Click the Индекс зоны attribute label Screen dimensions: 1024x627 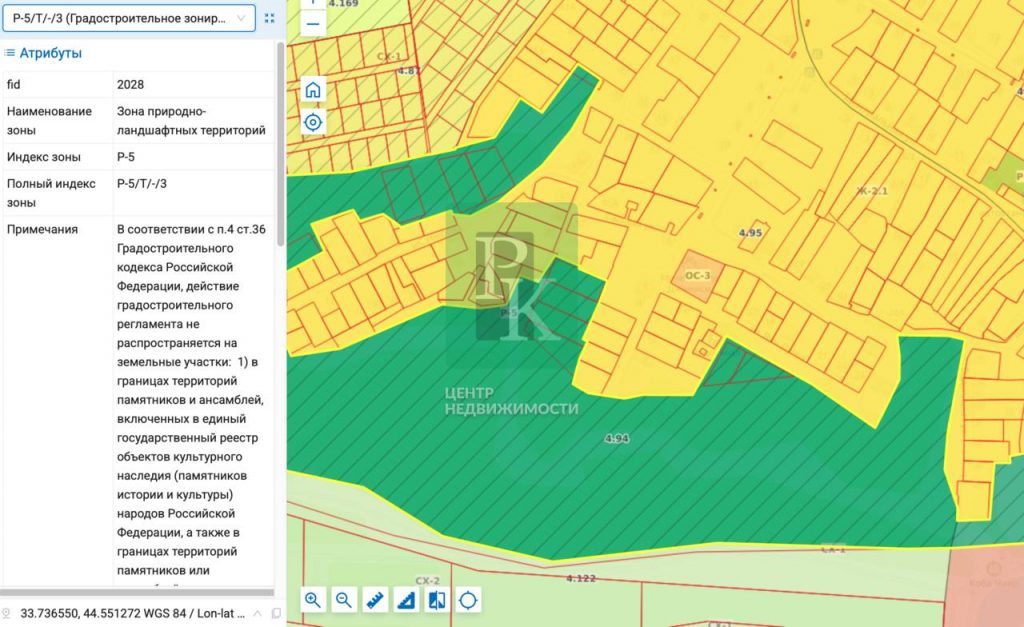(x=44, y=157)
